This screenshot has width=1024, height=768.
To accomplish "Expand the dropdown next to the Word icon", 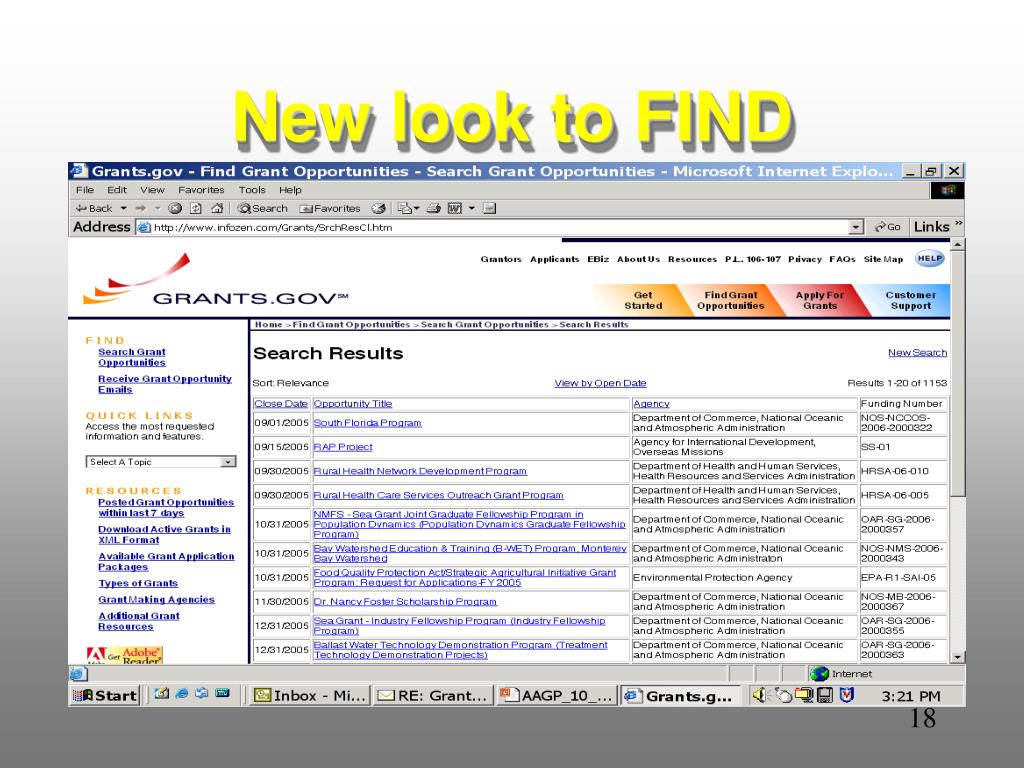I will tap(471, 208).
